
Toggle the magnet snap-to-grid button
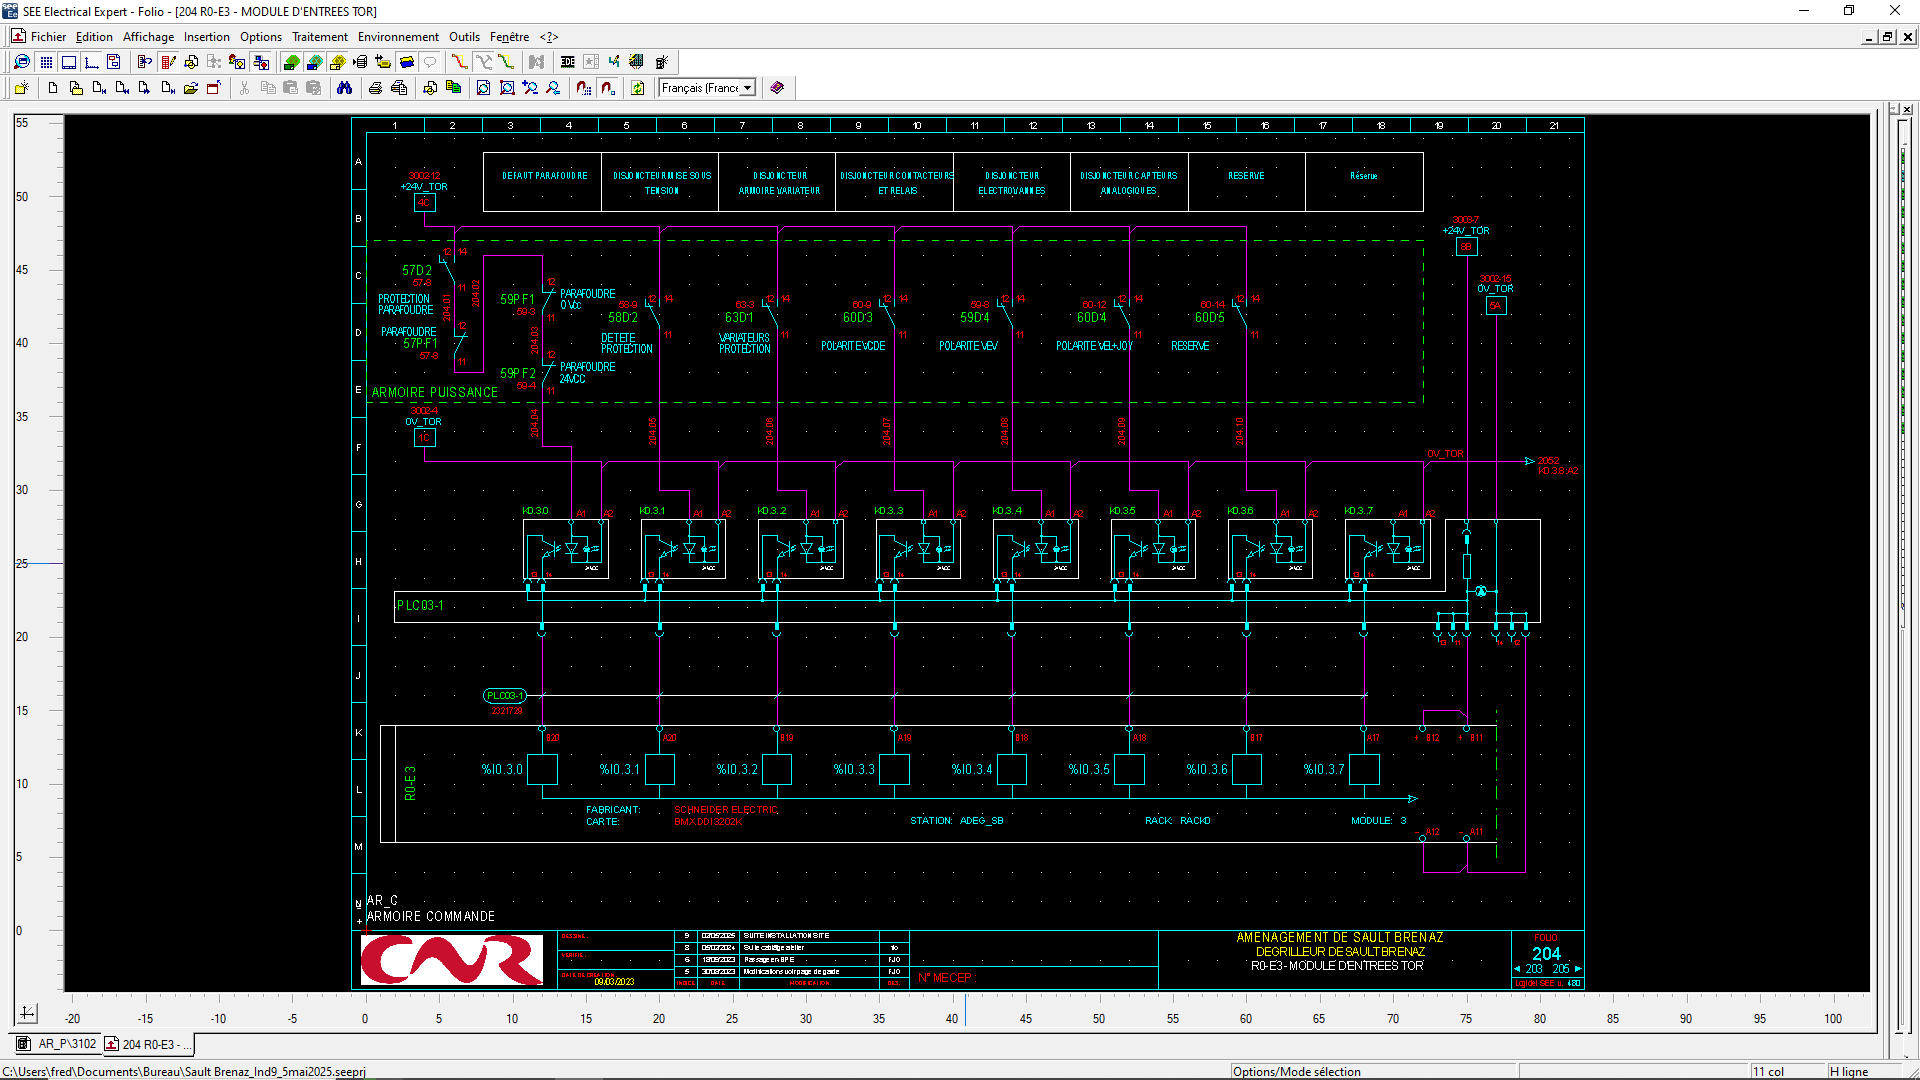[x=584, y=88]
